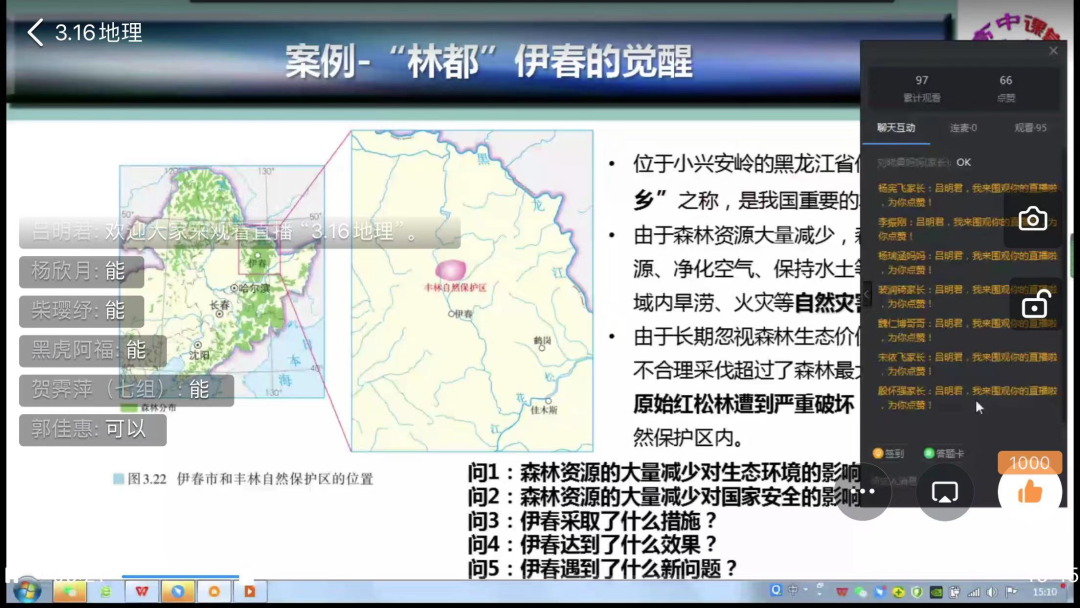Click the 15:10 taskbar clock

click(1044, 592)
